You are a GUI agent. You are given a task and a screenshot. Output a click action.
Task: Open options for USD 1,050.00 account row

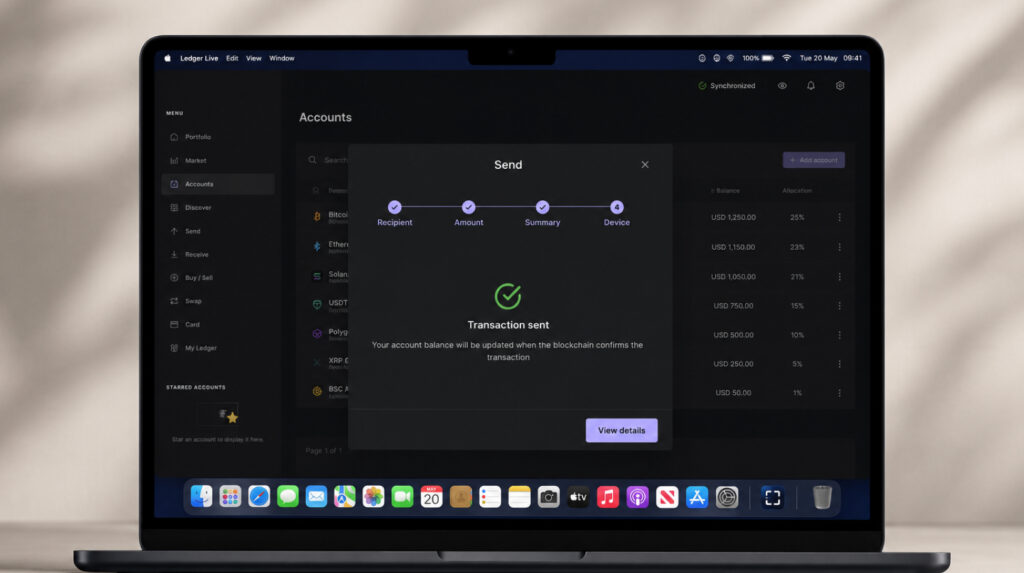point(839,277)
